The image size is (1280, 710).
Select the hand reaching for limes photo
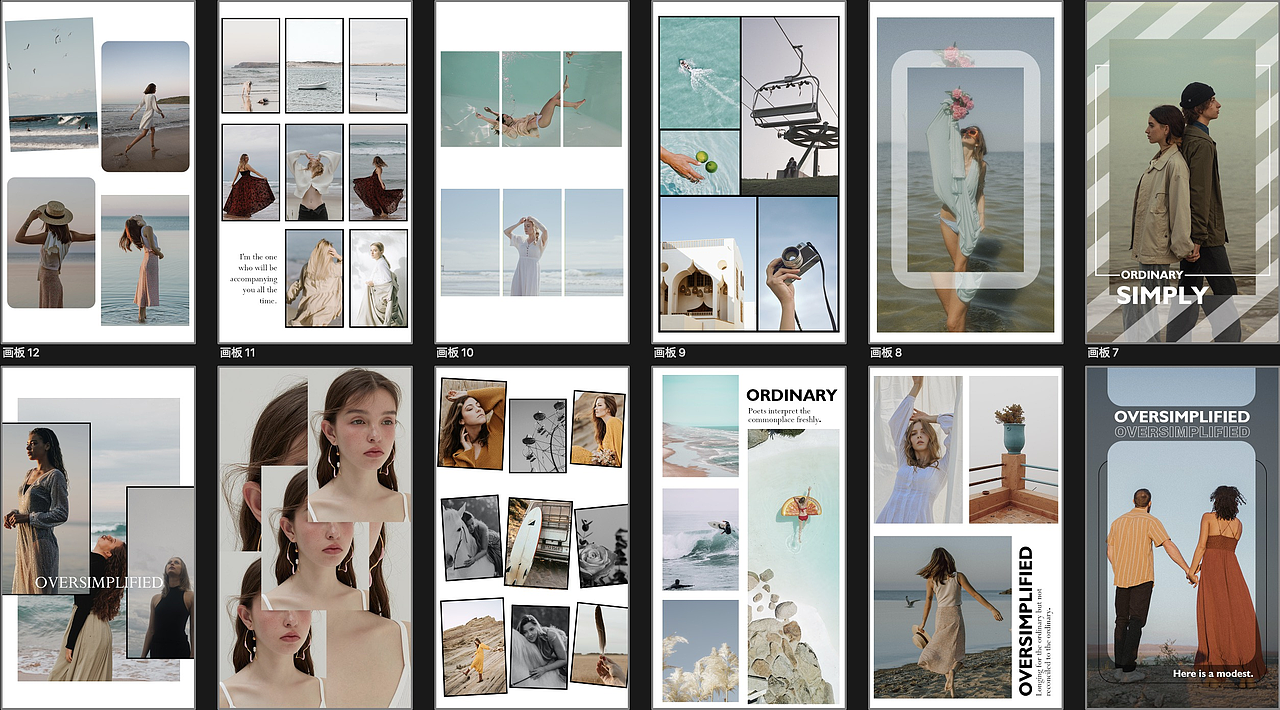pos(699,163)
